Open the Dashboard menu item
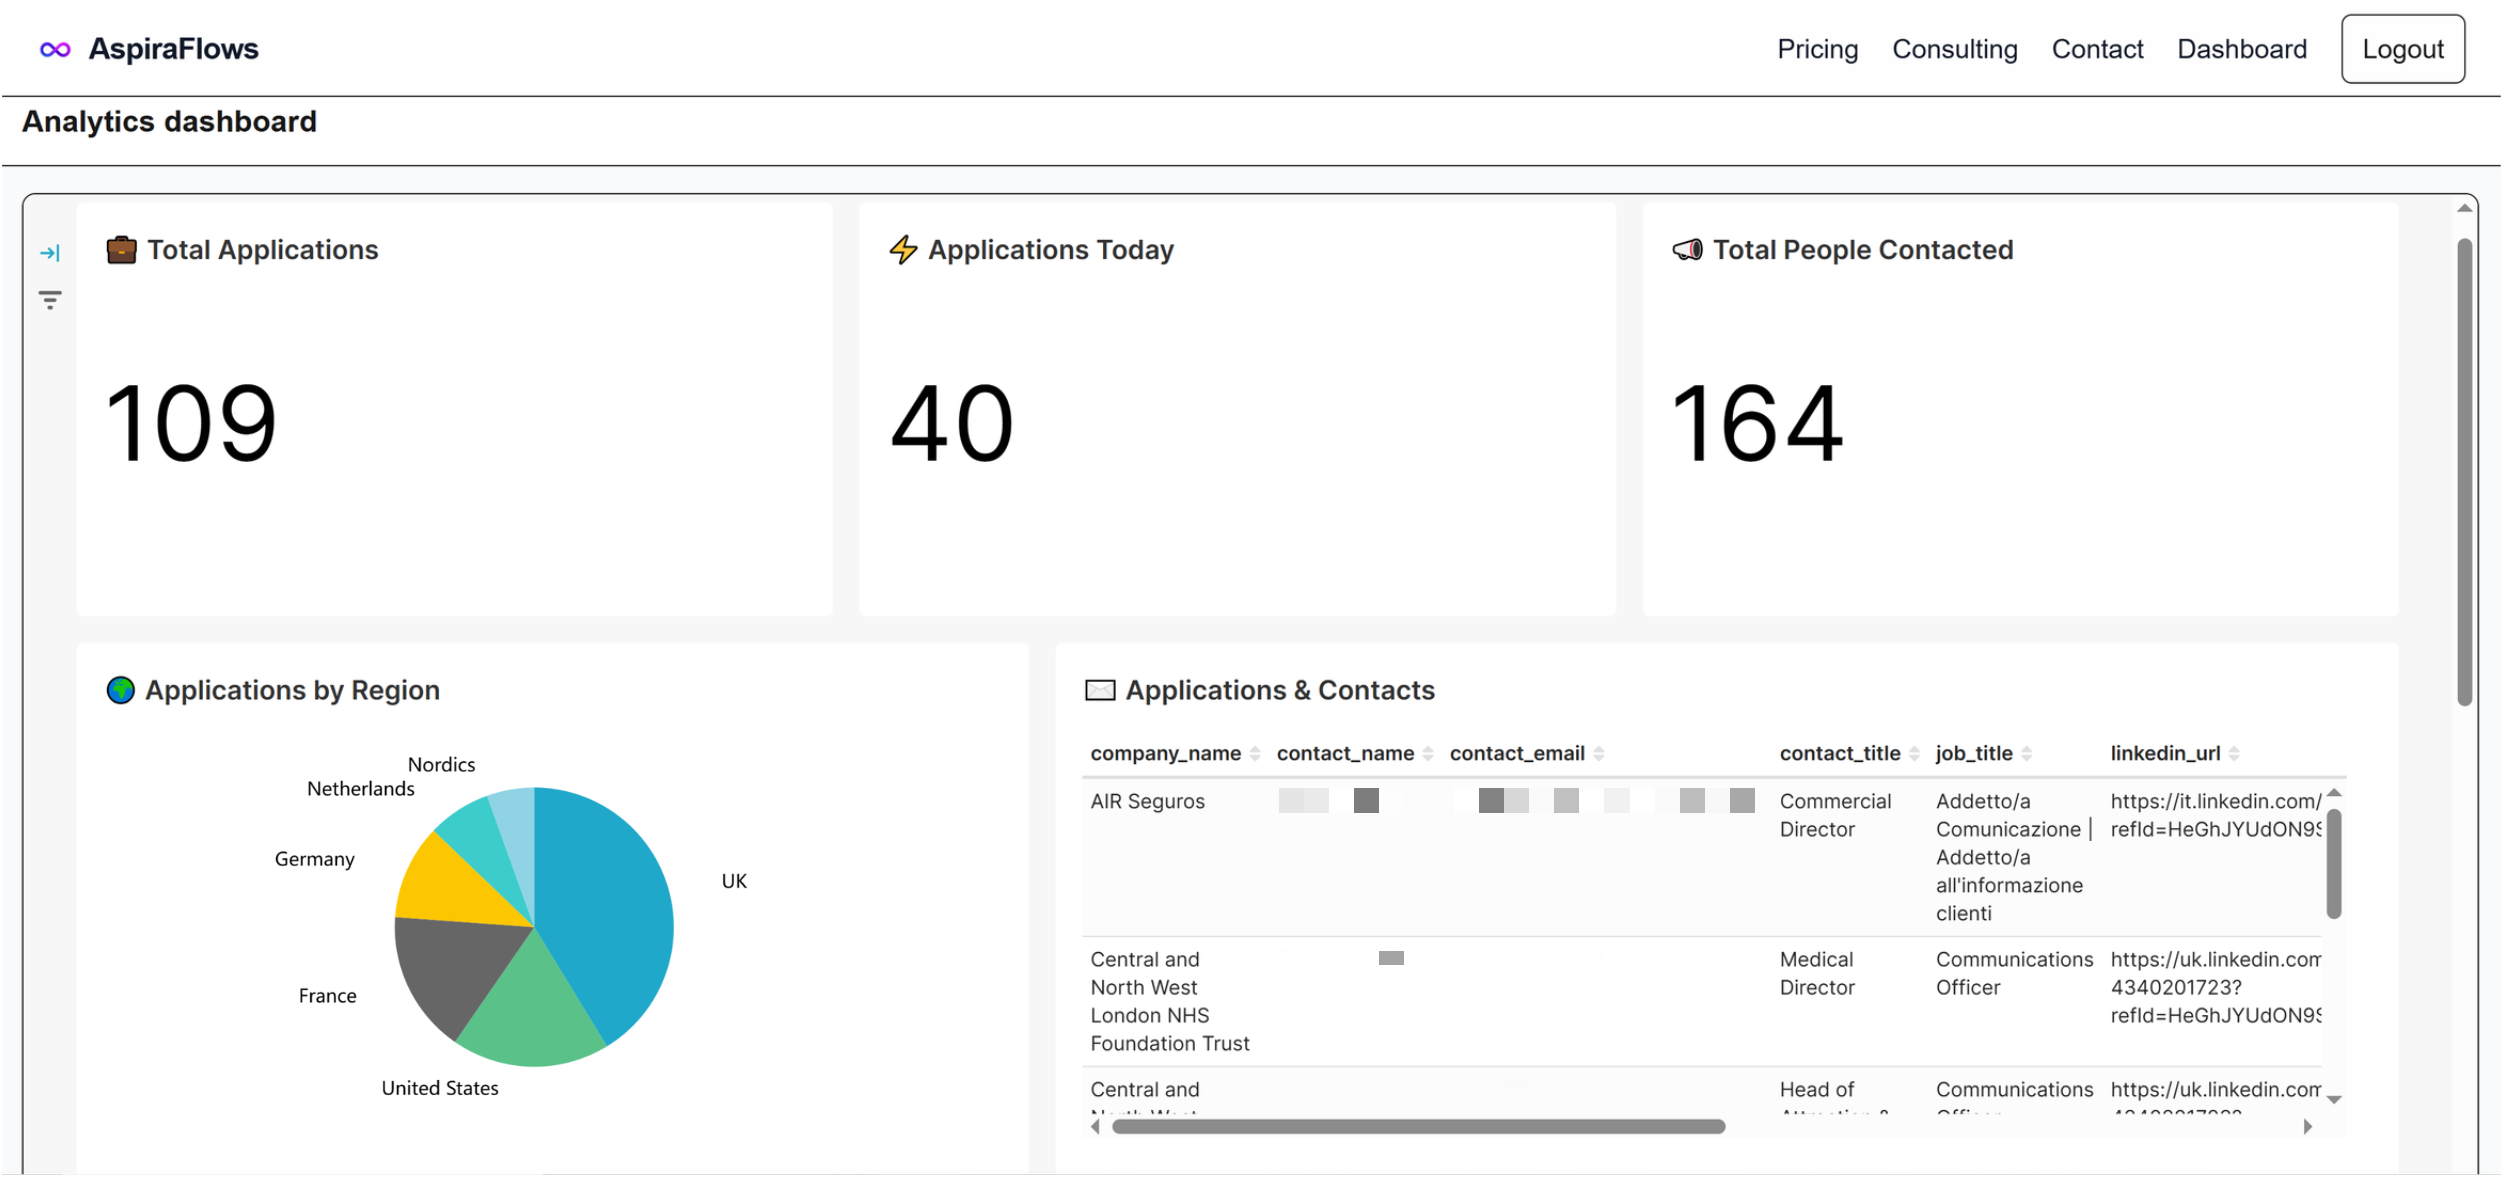 (x=2242, y=48)
